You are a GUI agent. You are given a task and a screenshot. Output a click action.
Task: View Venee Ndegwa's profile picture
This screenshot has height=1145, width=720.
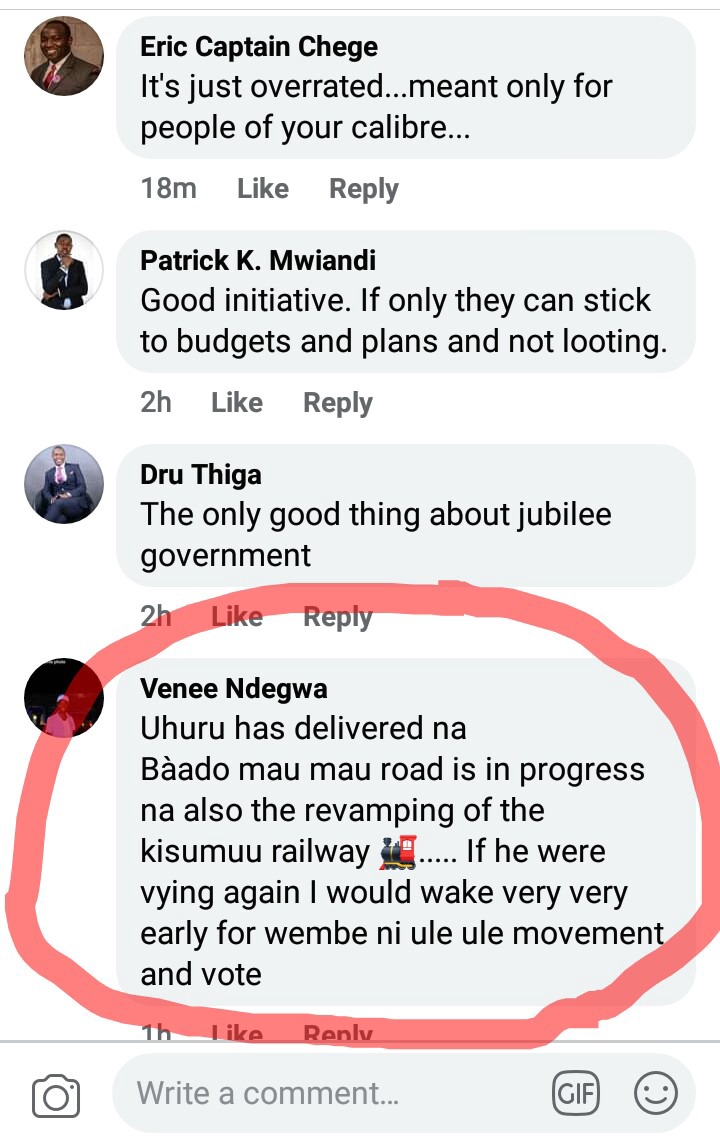[x=64, y=697]
